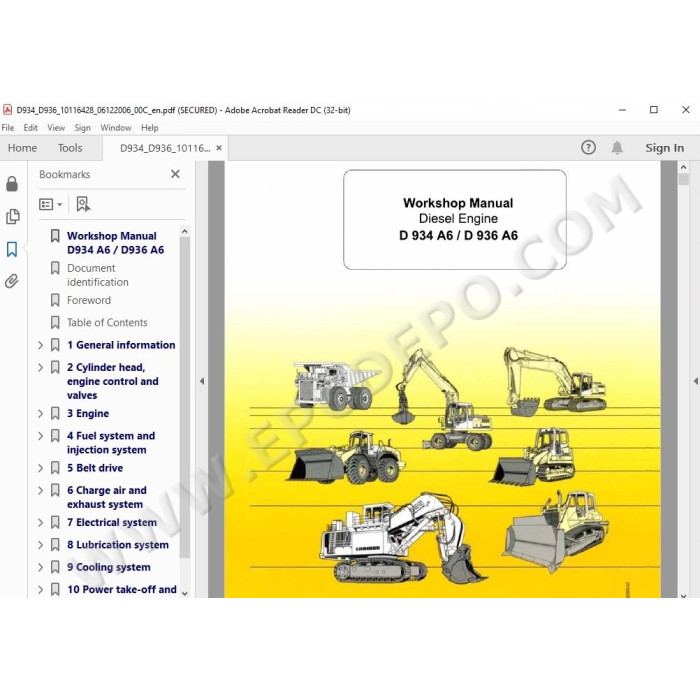700x700 pixels.
Task: Open the Edit menu
Action: 30,128
